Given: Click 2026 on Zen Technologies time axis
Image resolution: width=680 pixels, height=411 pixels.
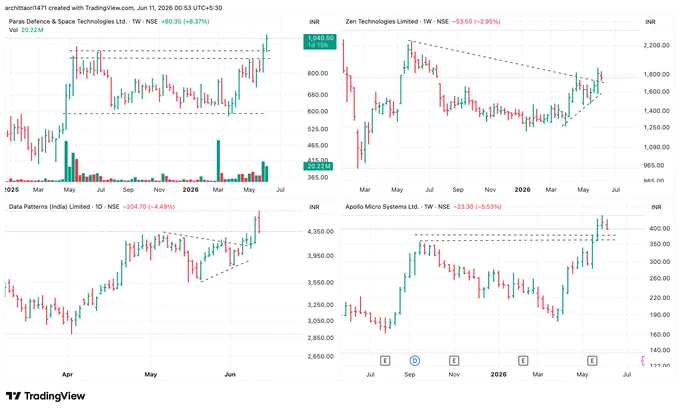Looking at the screenshot, I should click(x=522, y=189).
